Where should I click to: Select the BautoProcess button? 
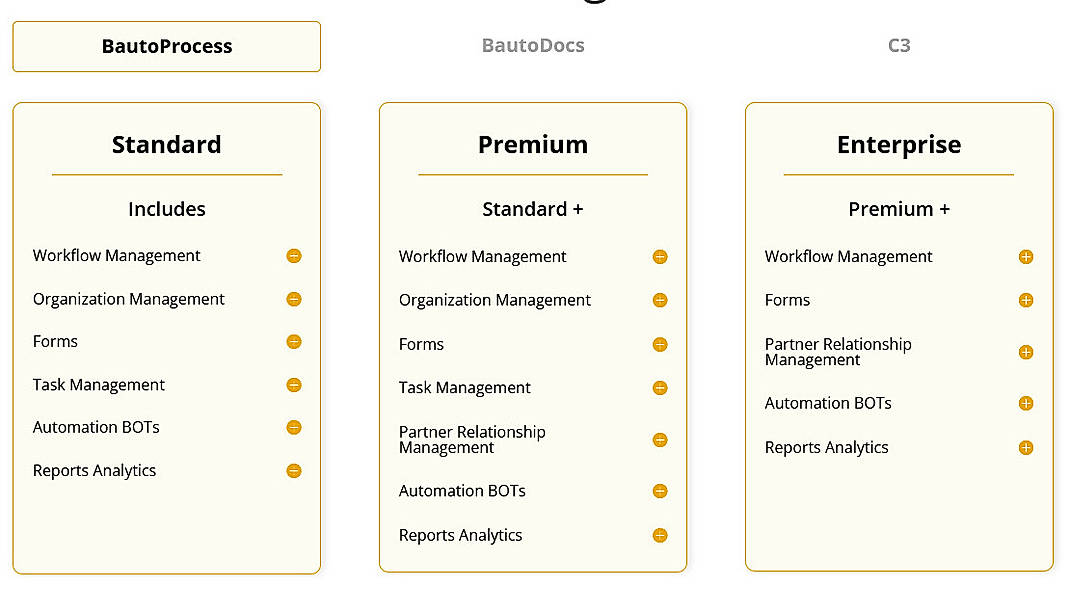tap(166, 46)
